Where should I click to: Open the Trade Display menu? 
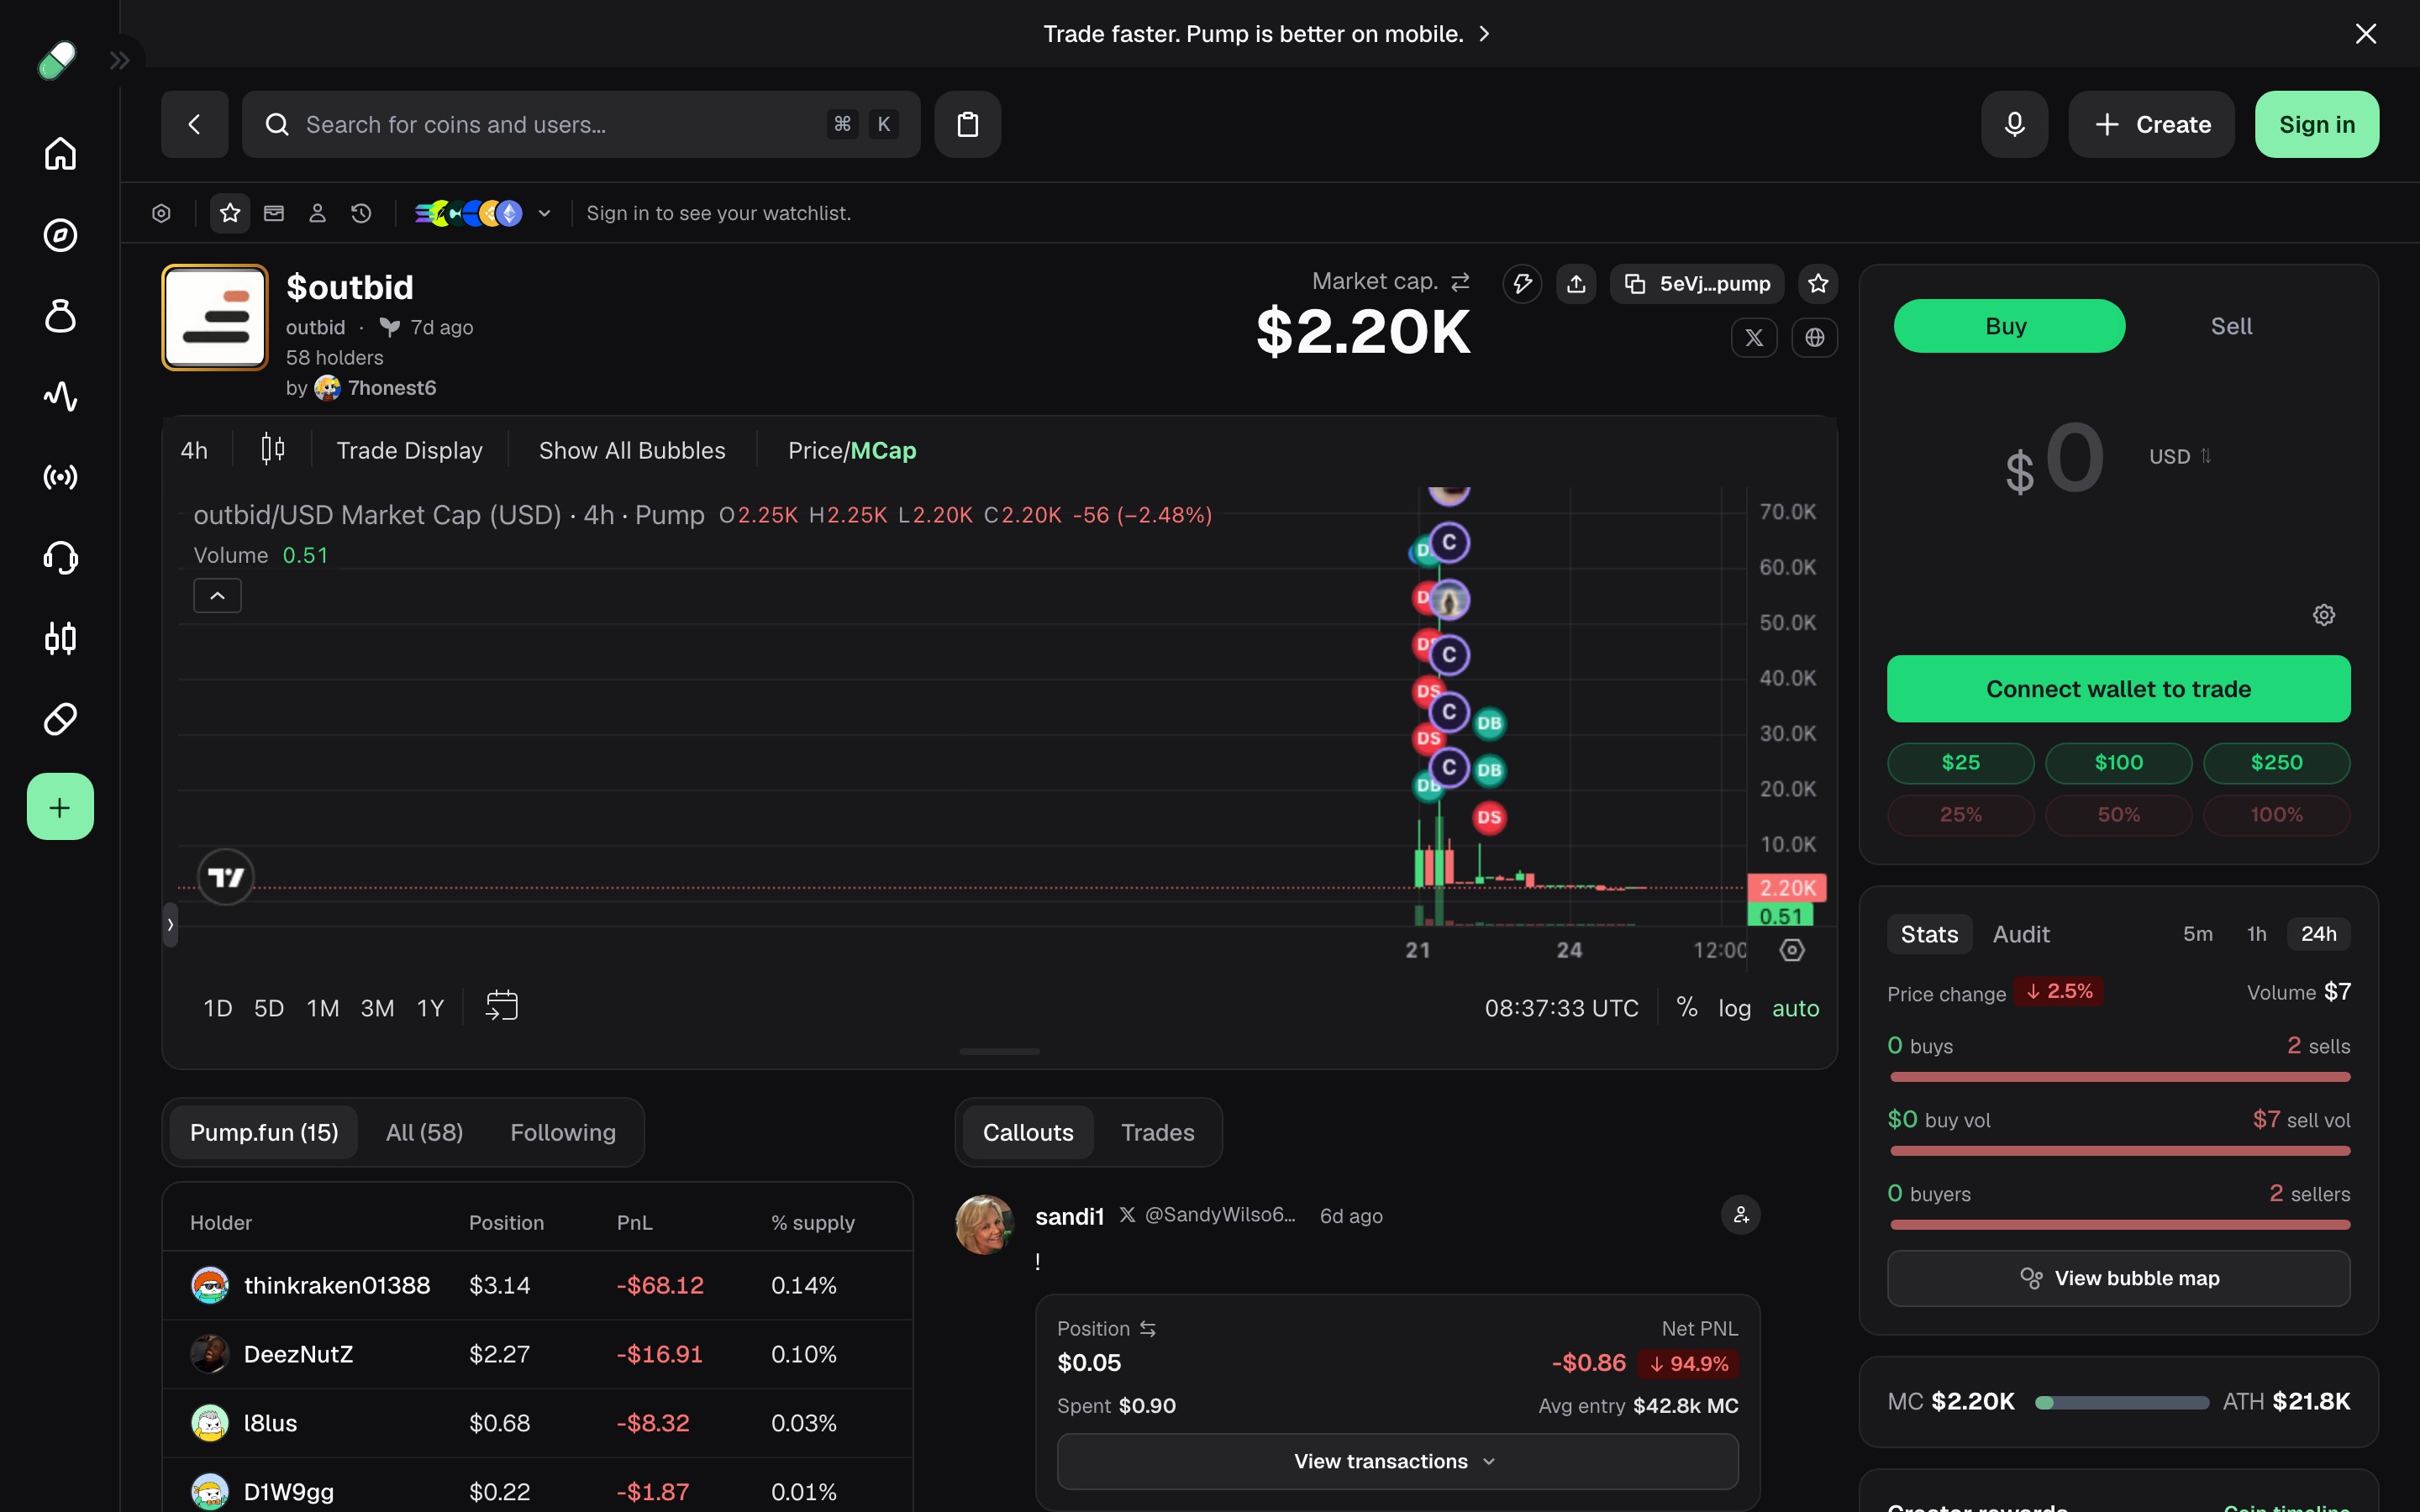pyautogui.click(x=409, y=451)
